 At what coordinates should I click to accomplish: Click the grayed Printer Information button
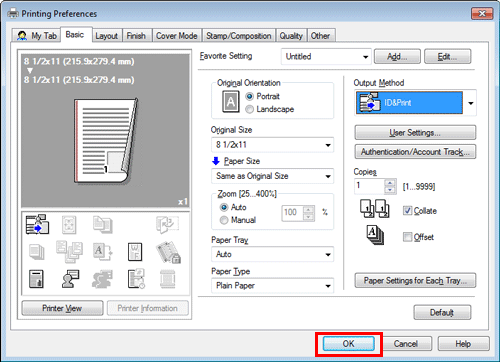(x=148, y=308)
